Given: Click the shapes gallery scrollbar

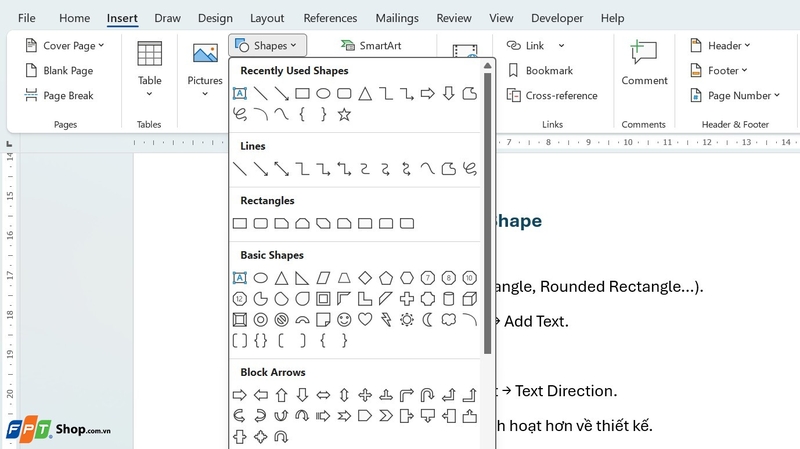Looking at the screenshot, I should click(488, 213).
